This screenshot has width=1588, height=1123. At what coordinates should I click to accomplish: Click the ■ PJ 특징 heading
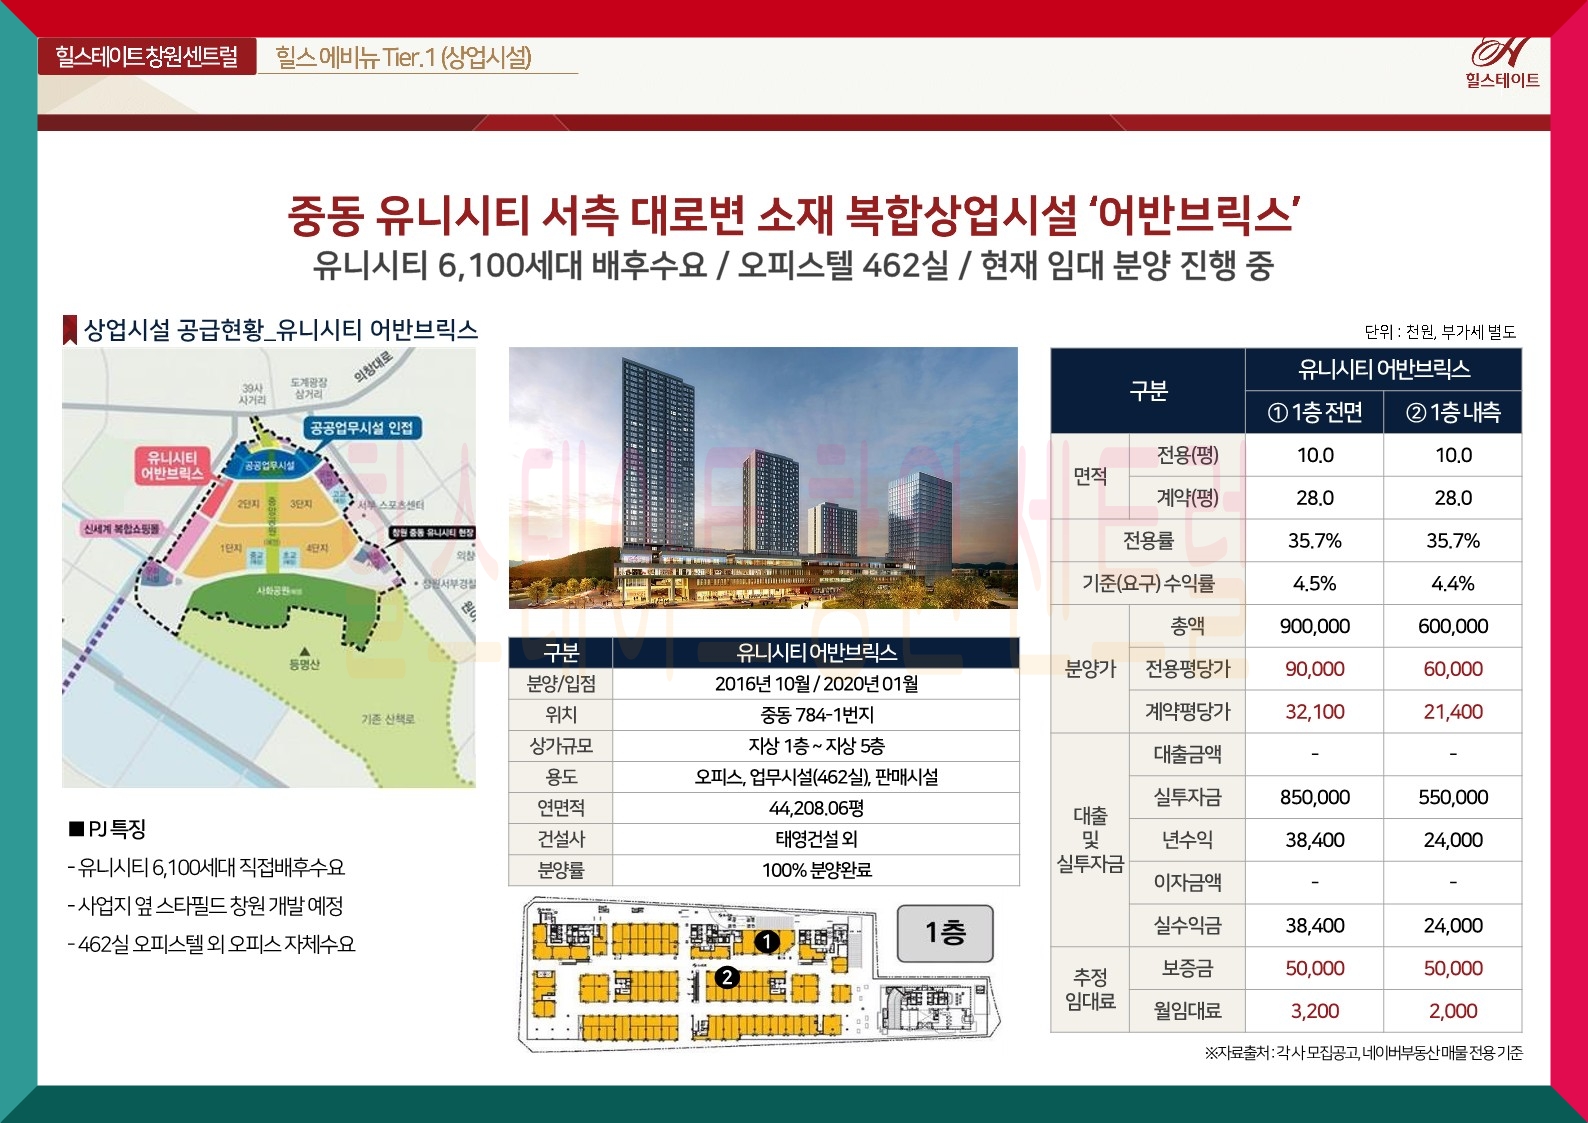click(107, 829)
